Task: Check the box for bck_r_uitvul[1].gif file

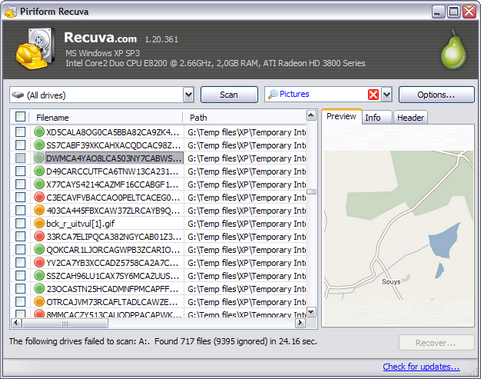Action: (20, 223)
